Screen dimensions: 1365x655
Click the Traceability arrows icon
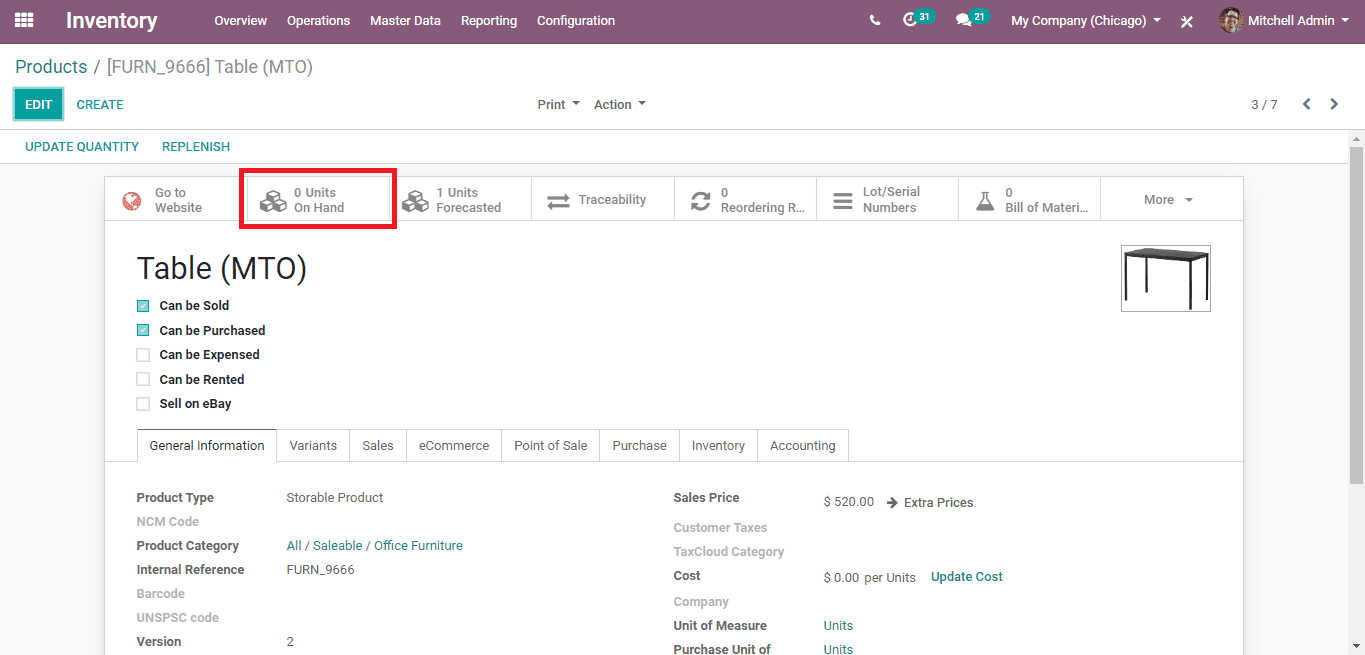tap(558, 201)
